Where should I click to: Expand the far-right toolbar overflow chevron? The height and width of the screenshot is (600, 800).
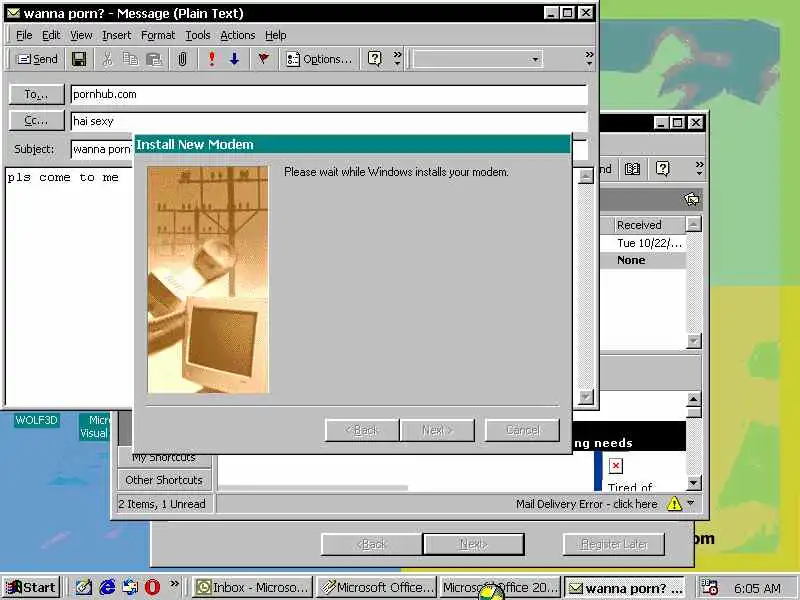[589, 58]
